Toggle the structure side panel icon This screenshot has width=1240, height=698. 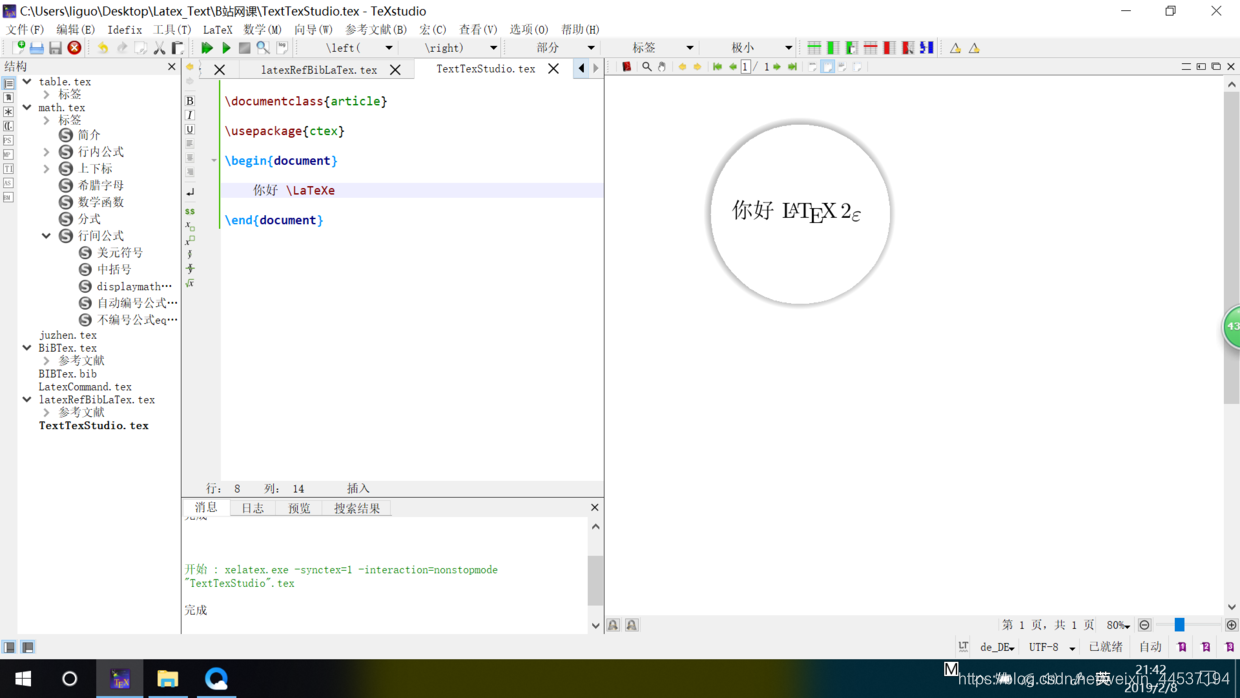(9, 647)
